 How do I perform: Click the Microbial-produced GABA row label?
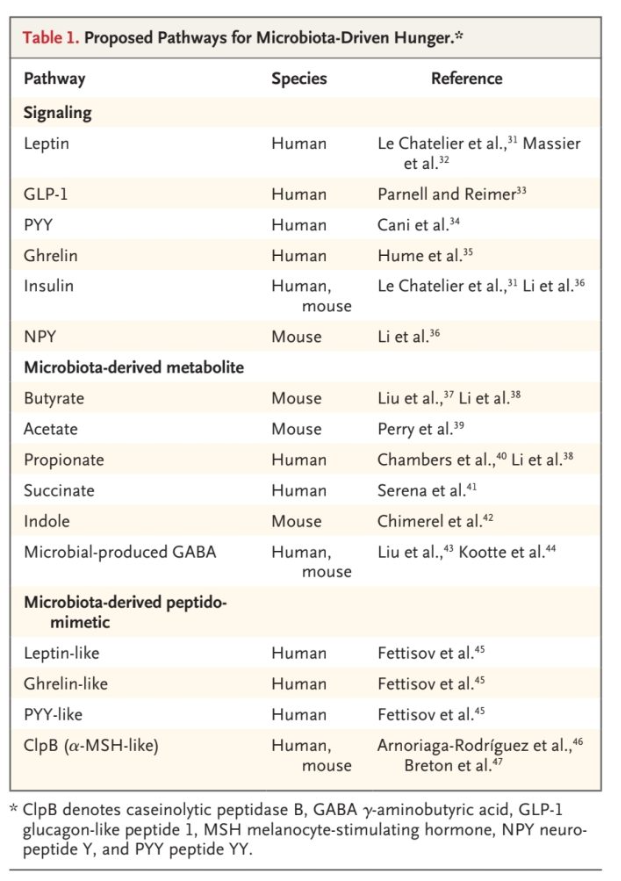pyautogui.click(x=120, y=552)
